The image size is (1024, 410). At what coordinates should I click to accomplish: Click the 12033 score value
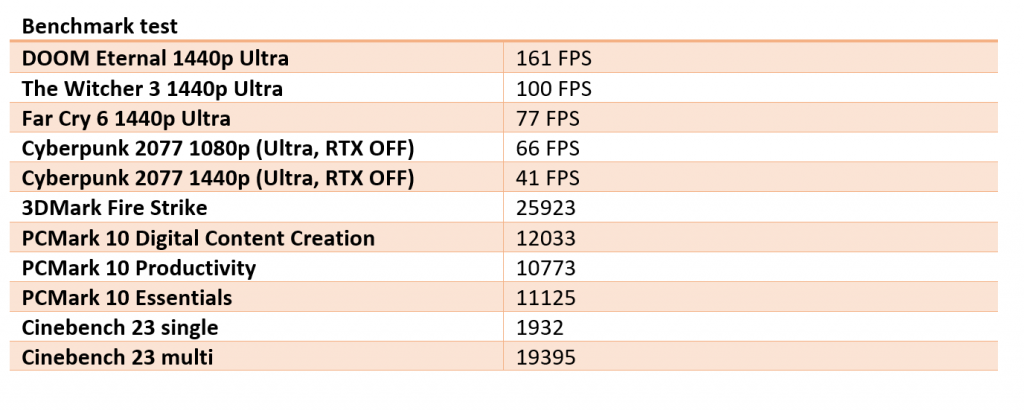pyautogui.click(x=545, y=238)
